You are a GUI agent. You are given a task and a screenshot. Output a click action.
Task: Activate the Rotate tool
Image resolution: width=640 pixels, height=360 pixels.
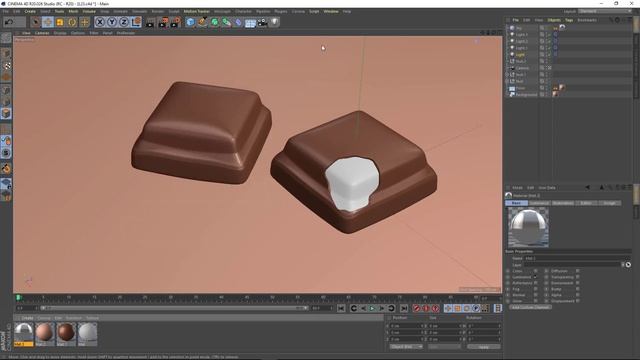[x=72, y=22]
